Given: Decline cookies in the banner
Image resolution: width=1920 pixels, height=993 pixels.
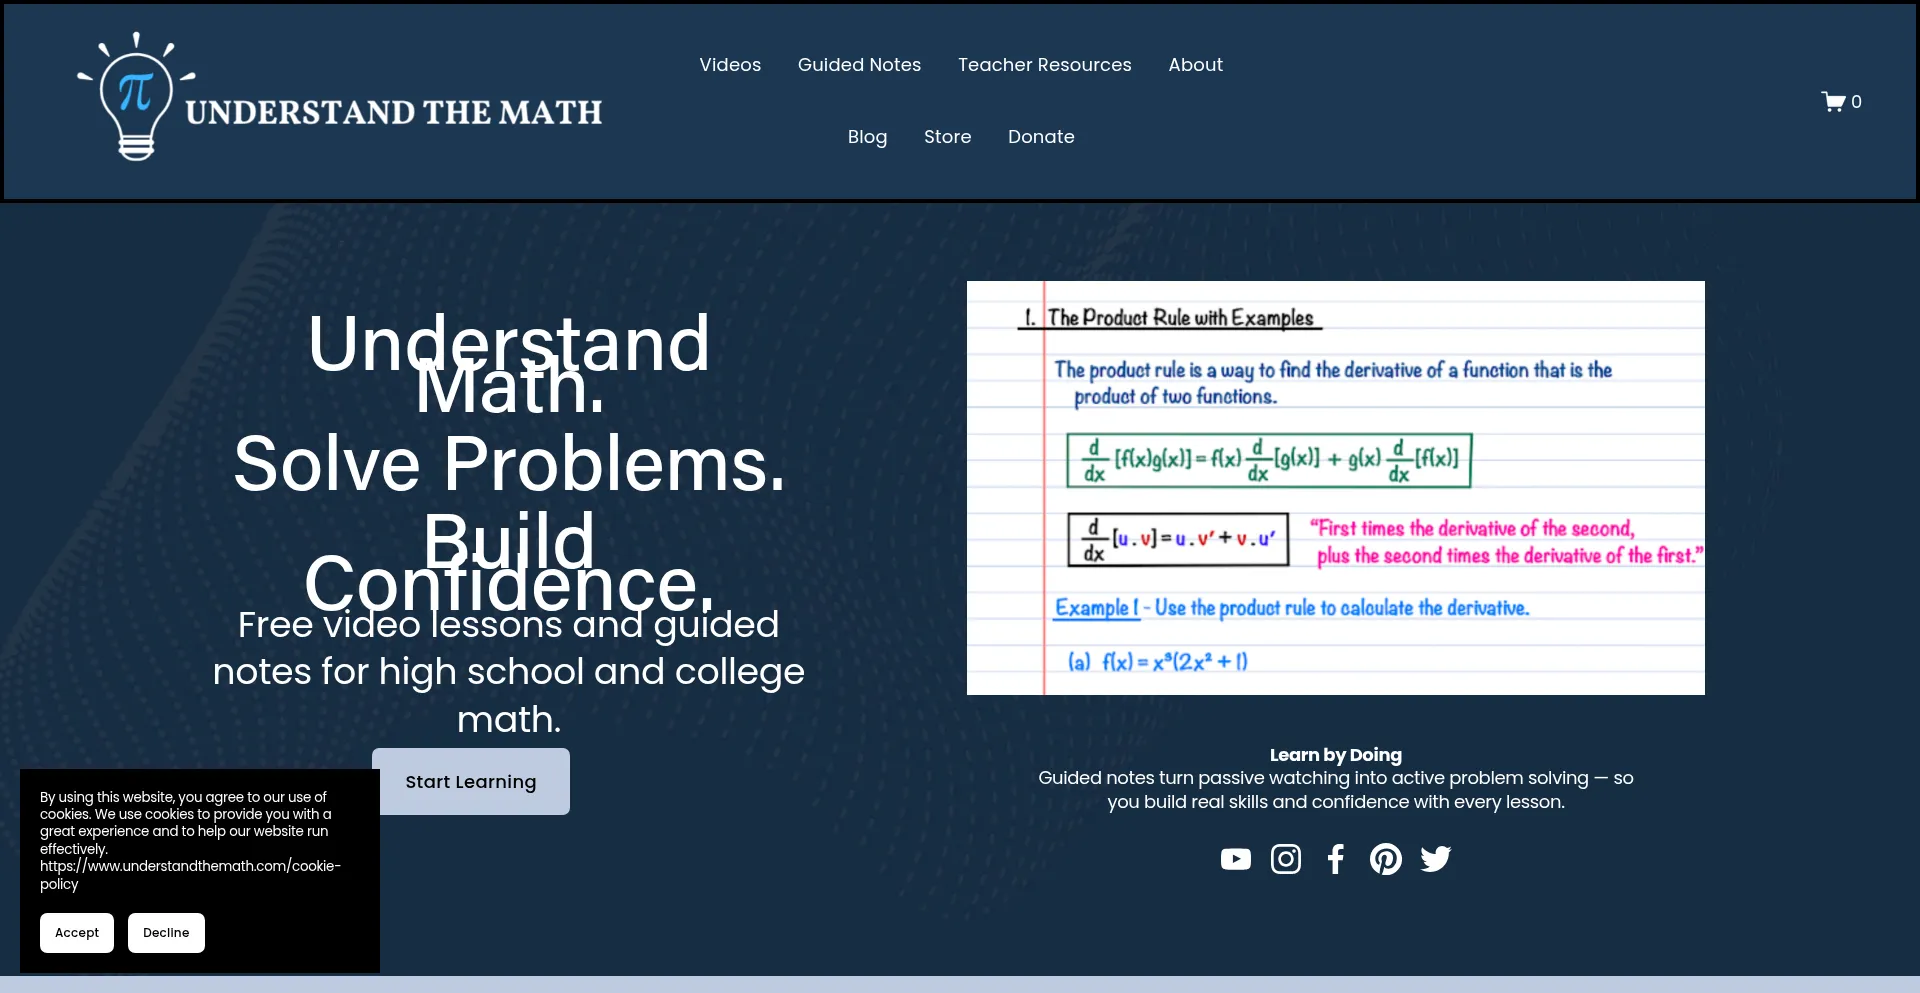Looking at the screenshot, I should (166, 933).
